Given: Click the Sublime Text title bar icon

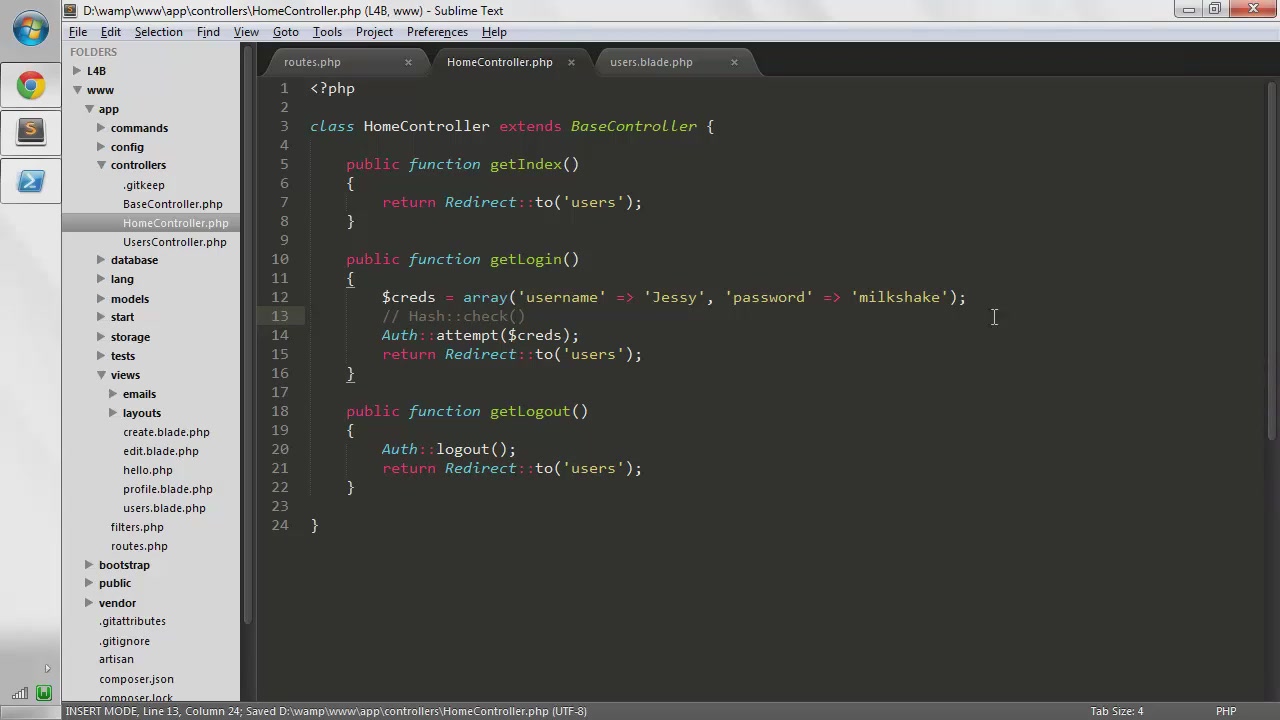Looking at the screenshot, I should [71, 11].
